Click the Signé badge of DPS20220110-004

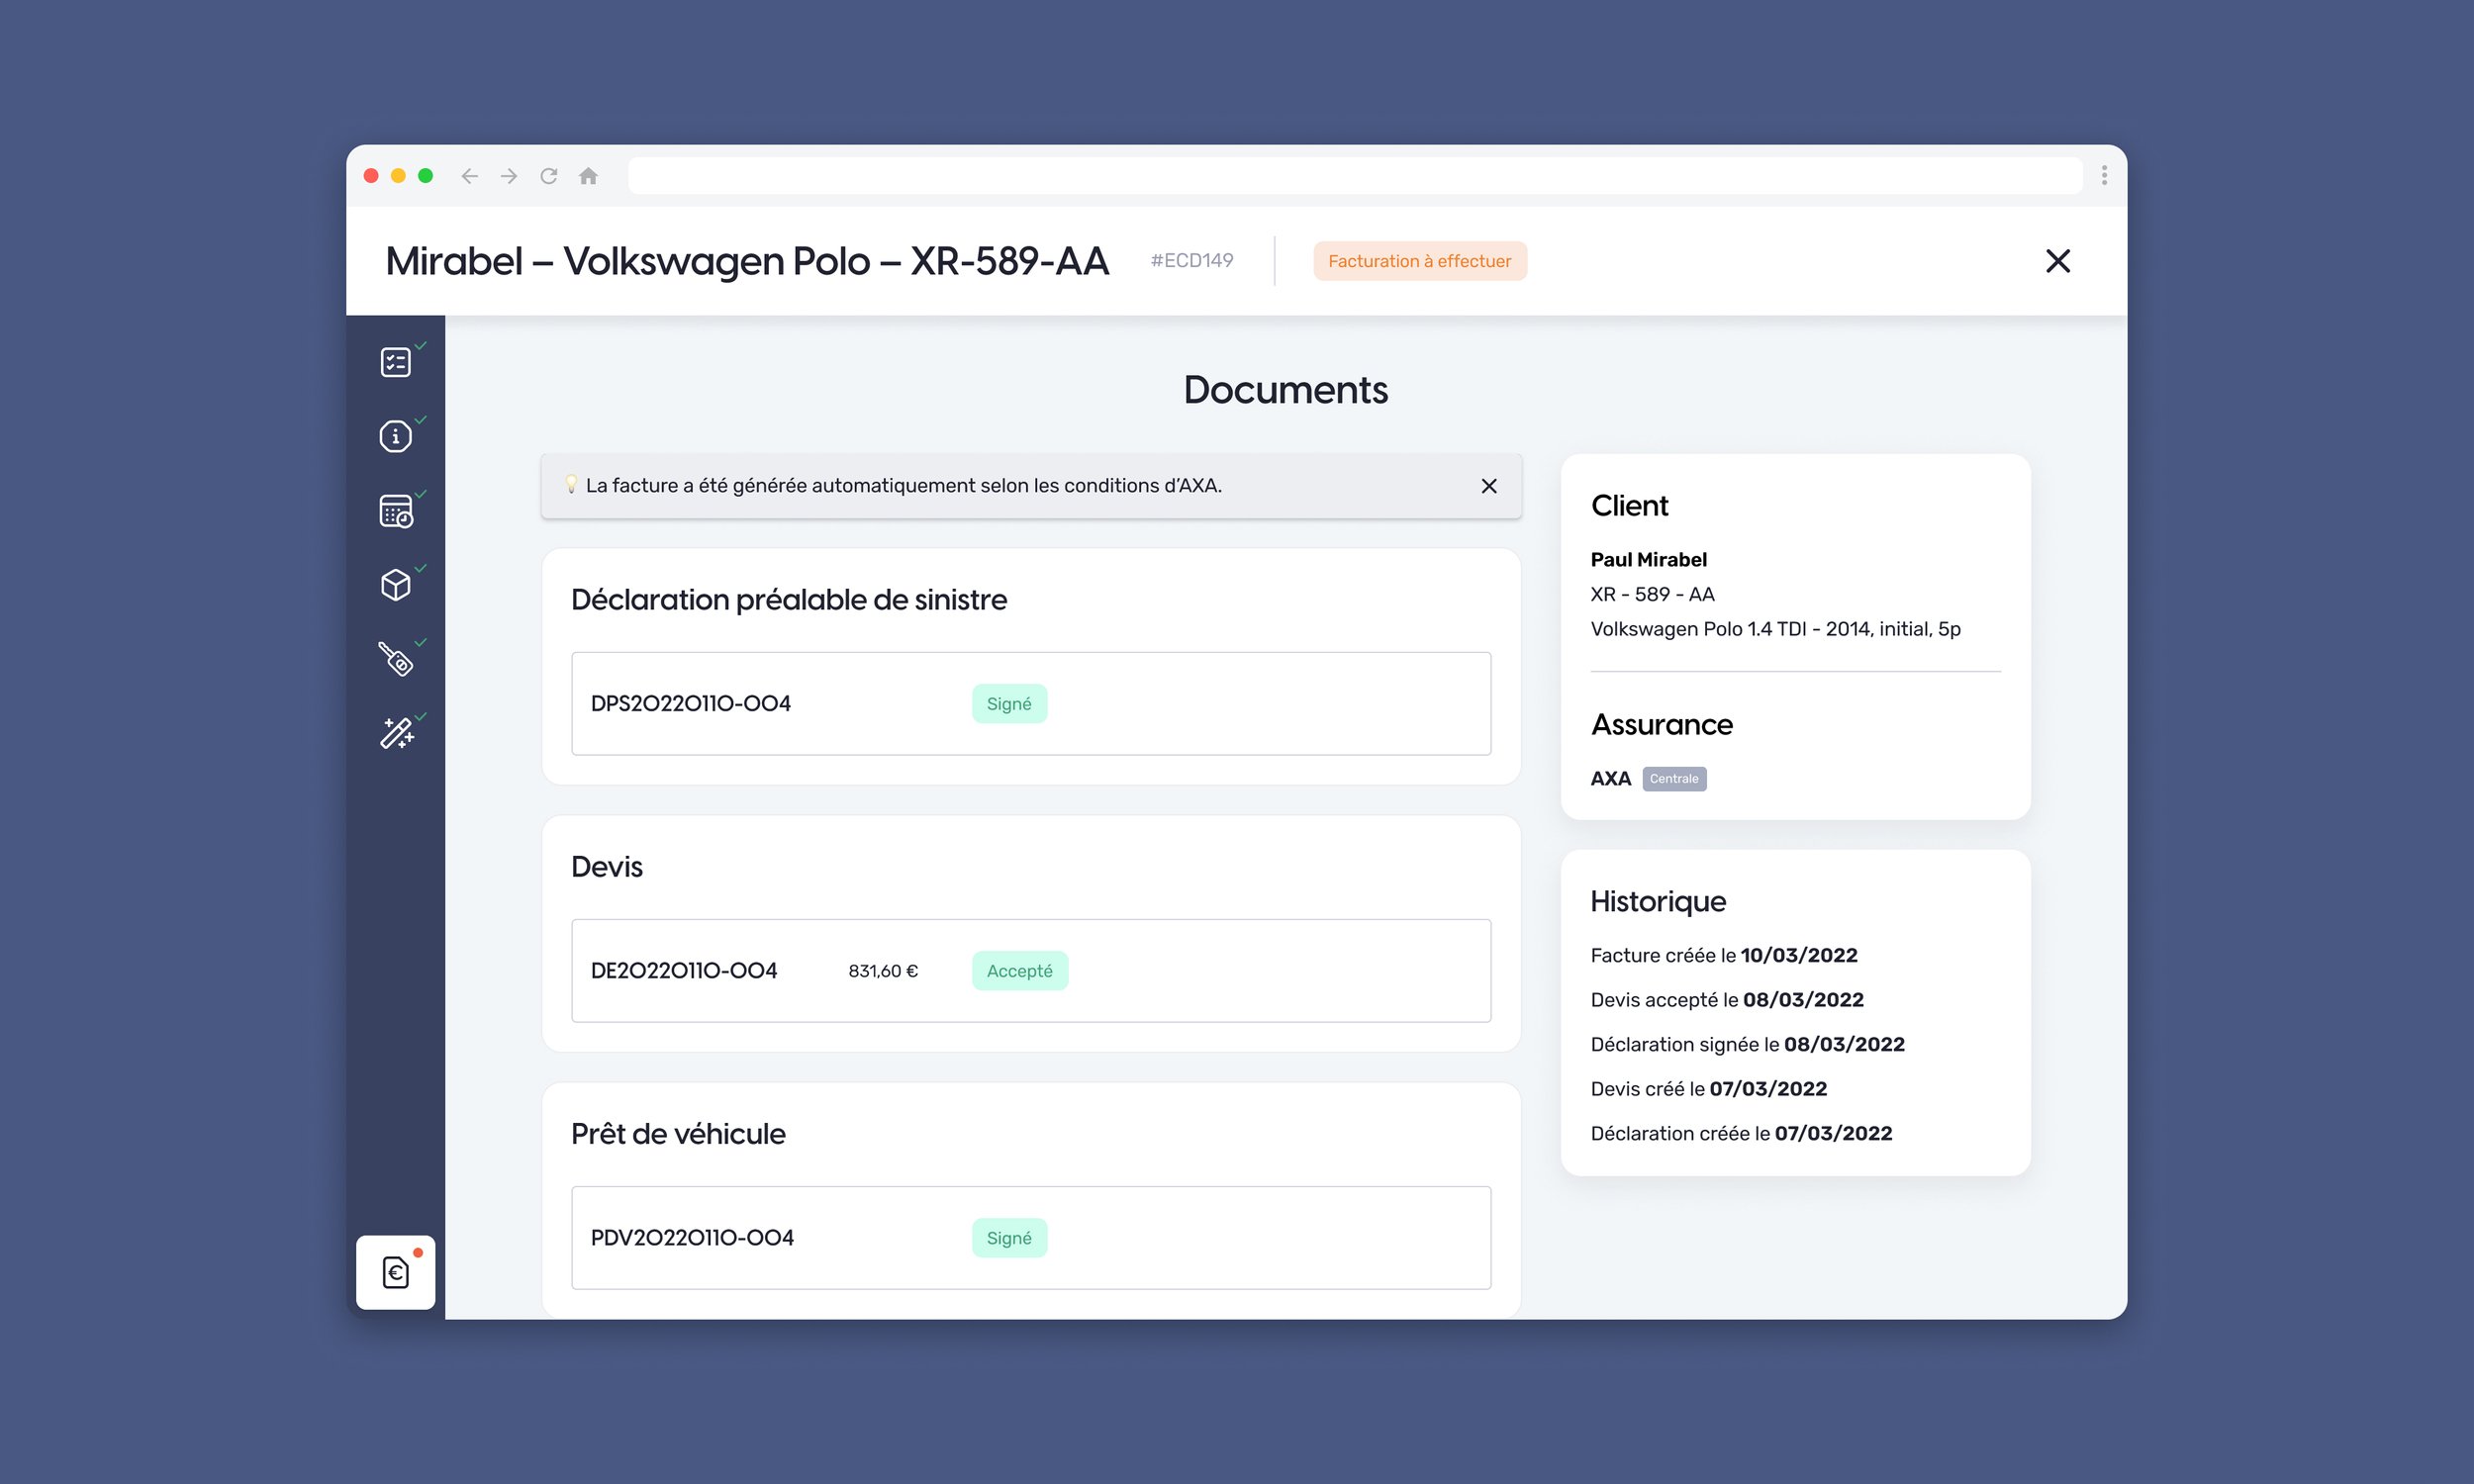pyautogui.click(x=1009, y=704)
